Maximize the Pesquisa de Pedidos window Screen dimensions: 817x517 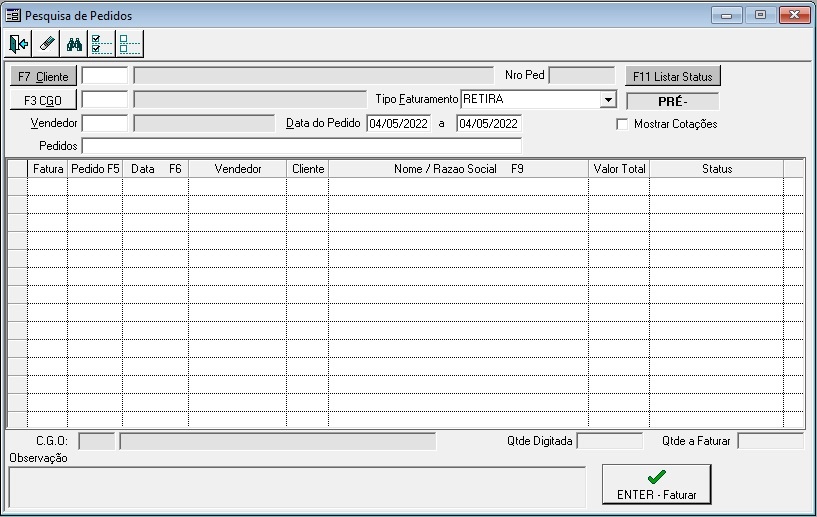(760, 15)
